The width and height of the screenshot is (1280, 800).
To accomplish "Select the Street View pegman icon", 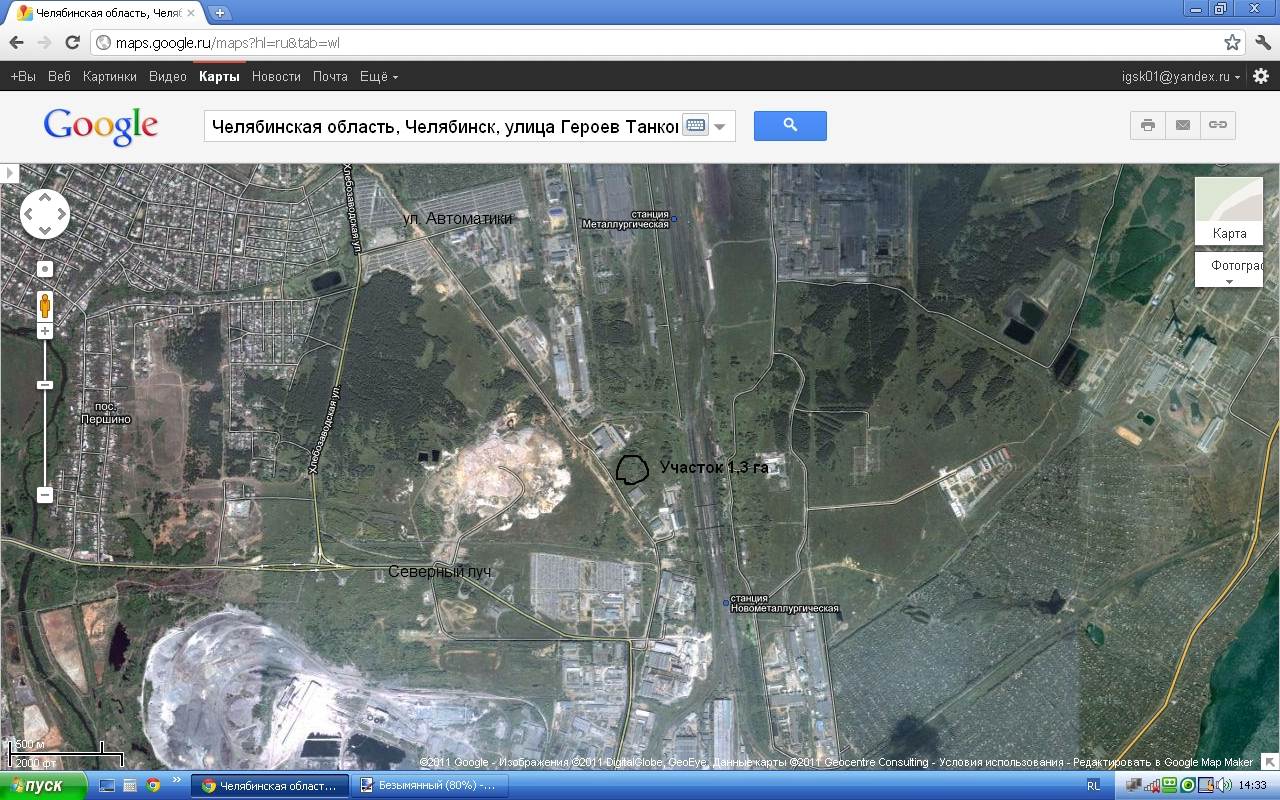I will [x=45, y=304].
